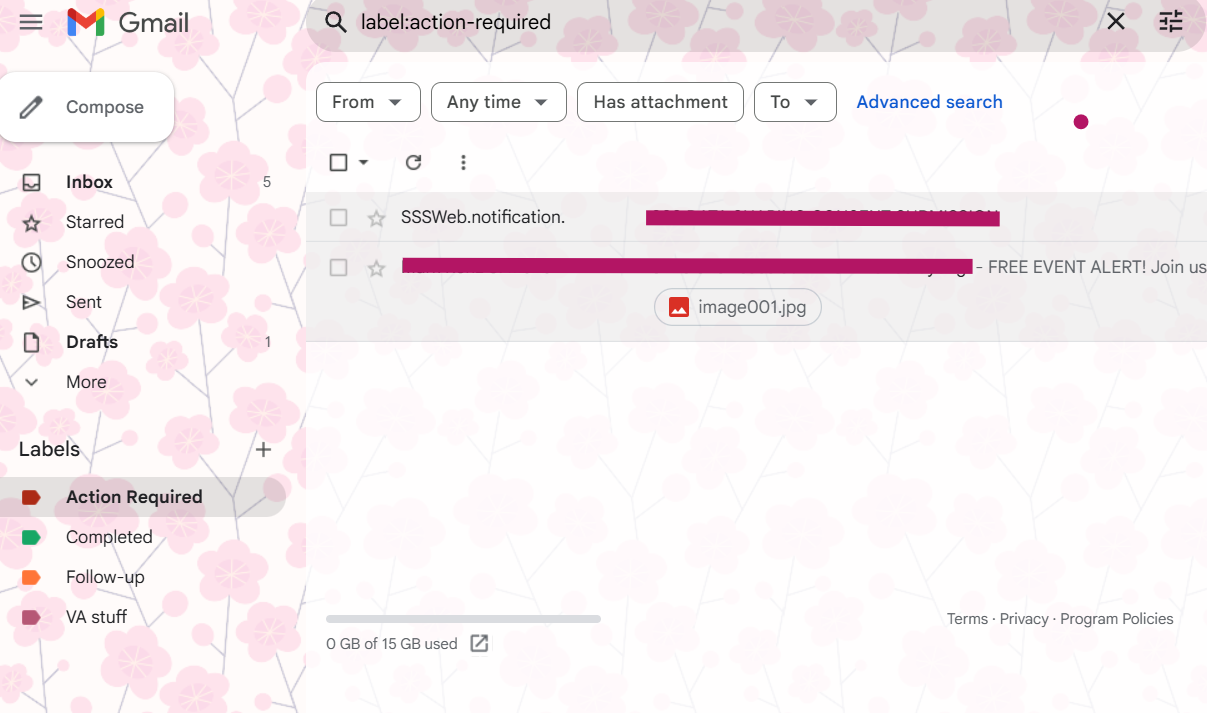
Task: Star the FREE EVENT ALERT email
Action: pos(376,268)
